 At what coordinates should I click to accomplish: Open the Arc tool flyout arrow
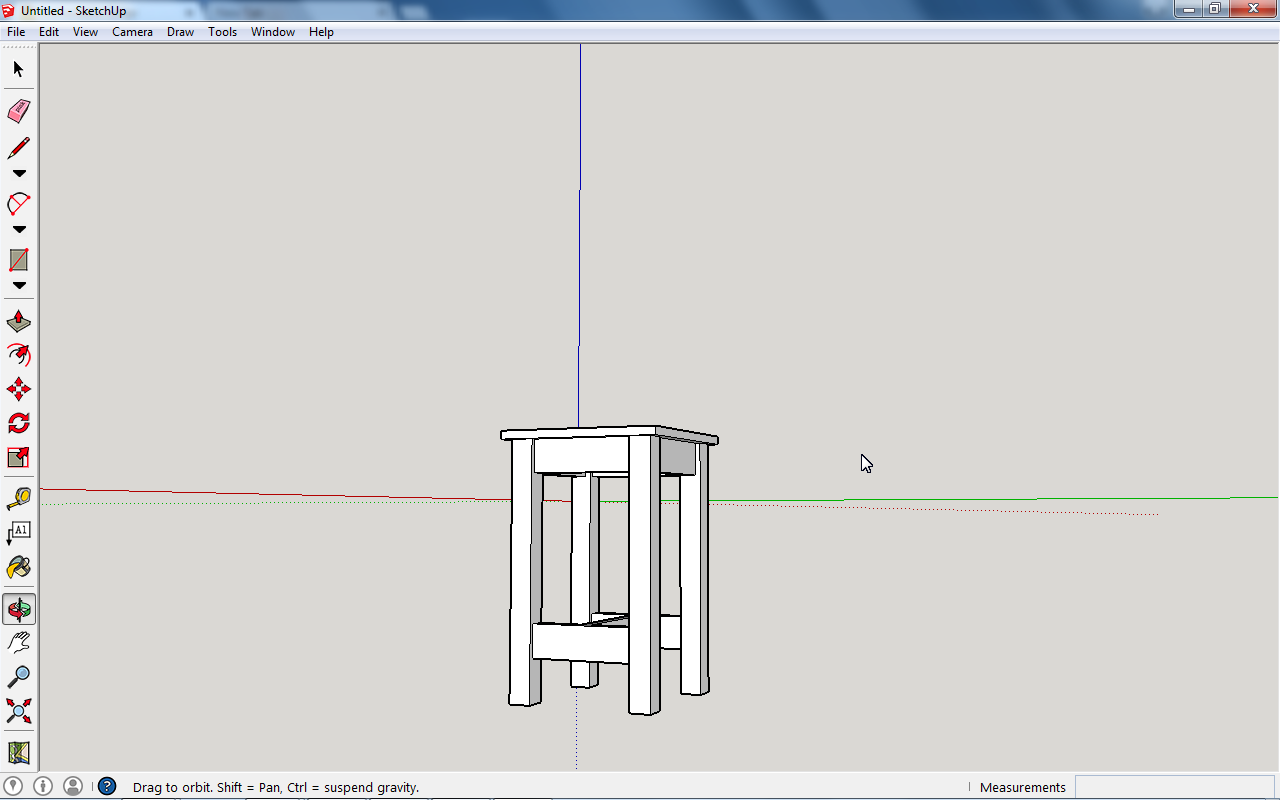[18, 229]
